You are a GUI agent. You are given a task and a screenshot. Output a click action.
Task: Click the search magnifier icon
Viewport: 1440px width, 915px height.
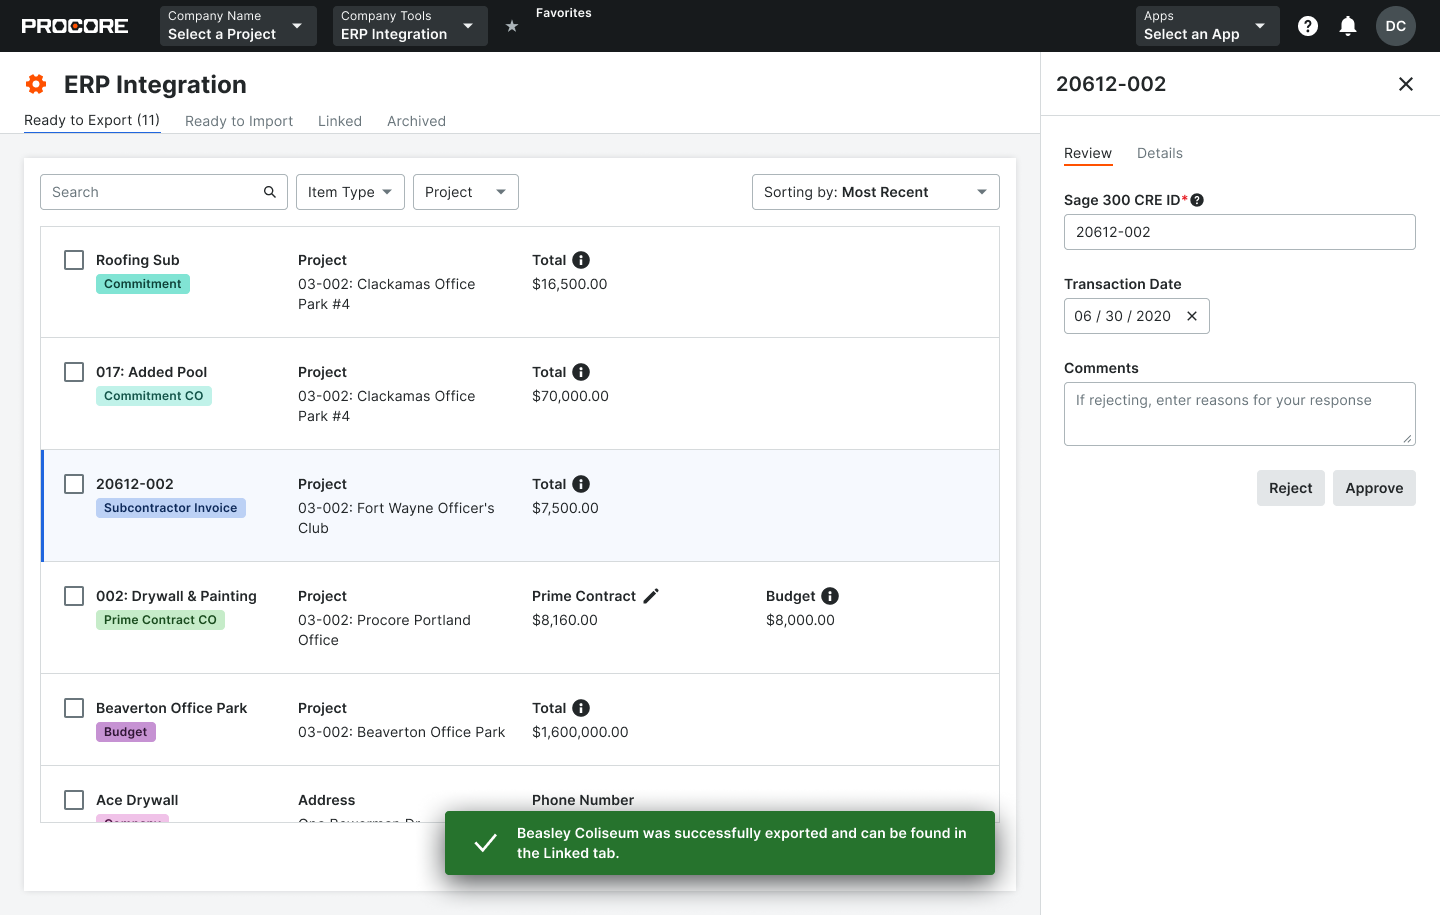point(270,192)
